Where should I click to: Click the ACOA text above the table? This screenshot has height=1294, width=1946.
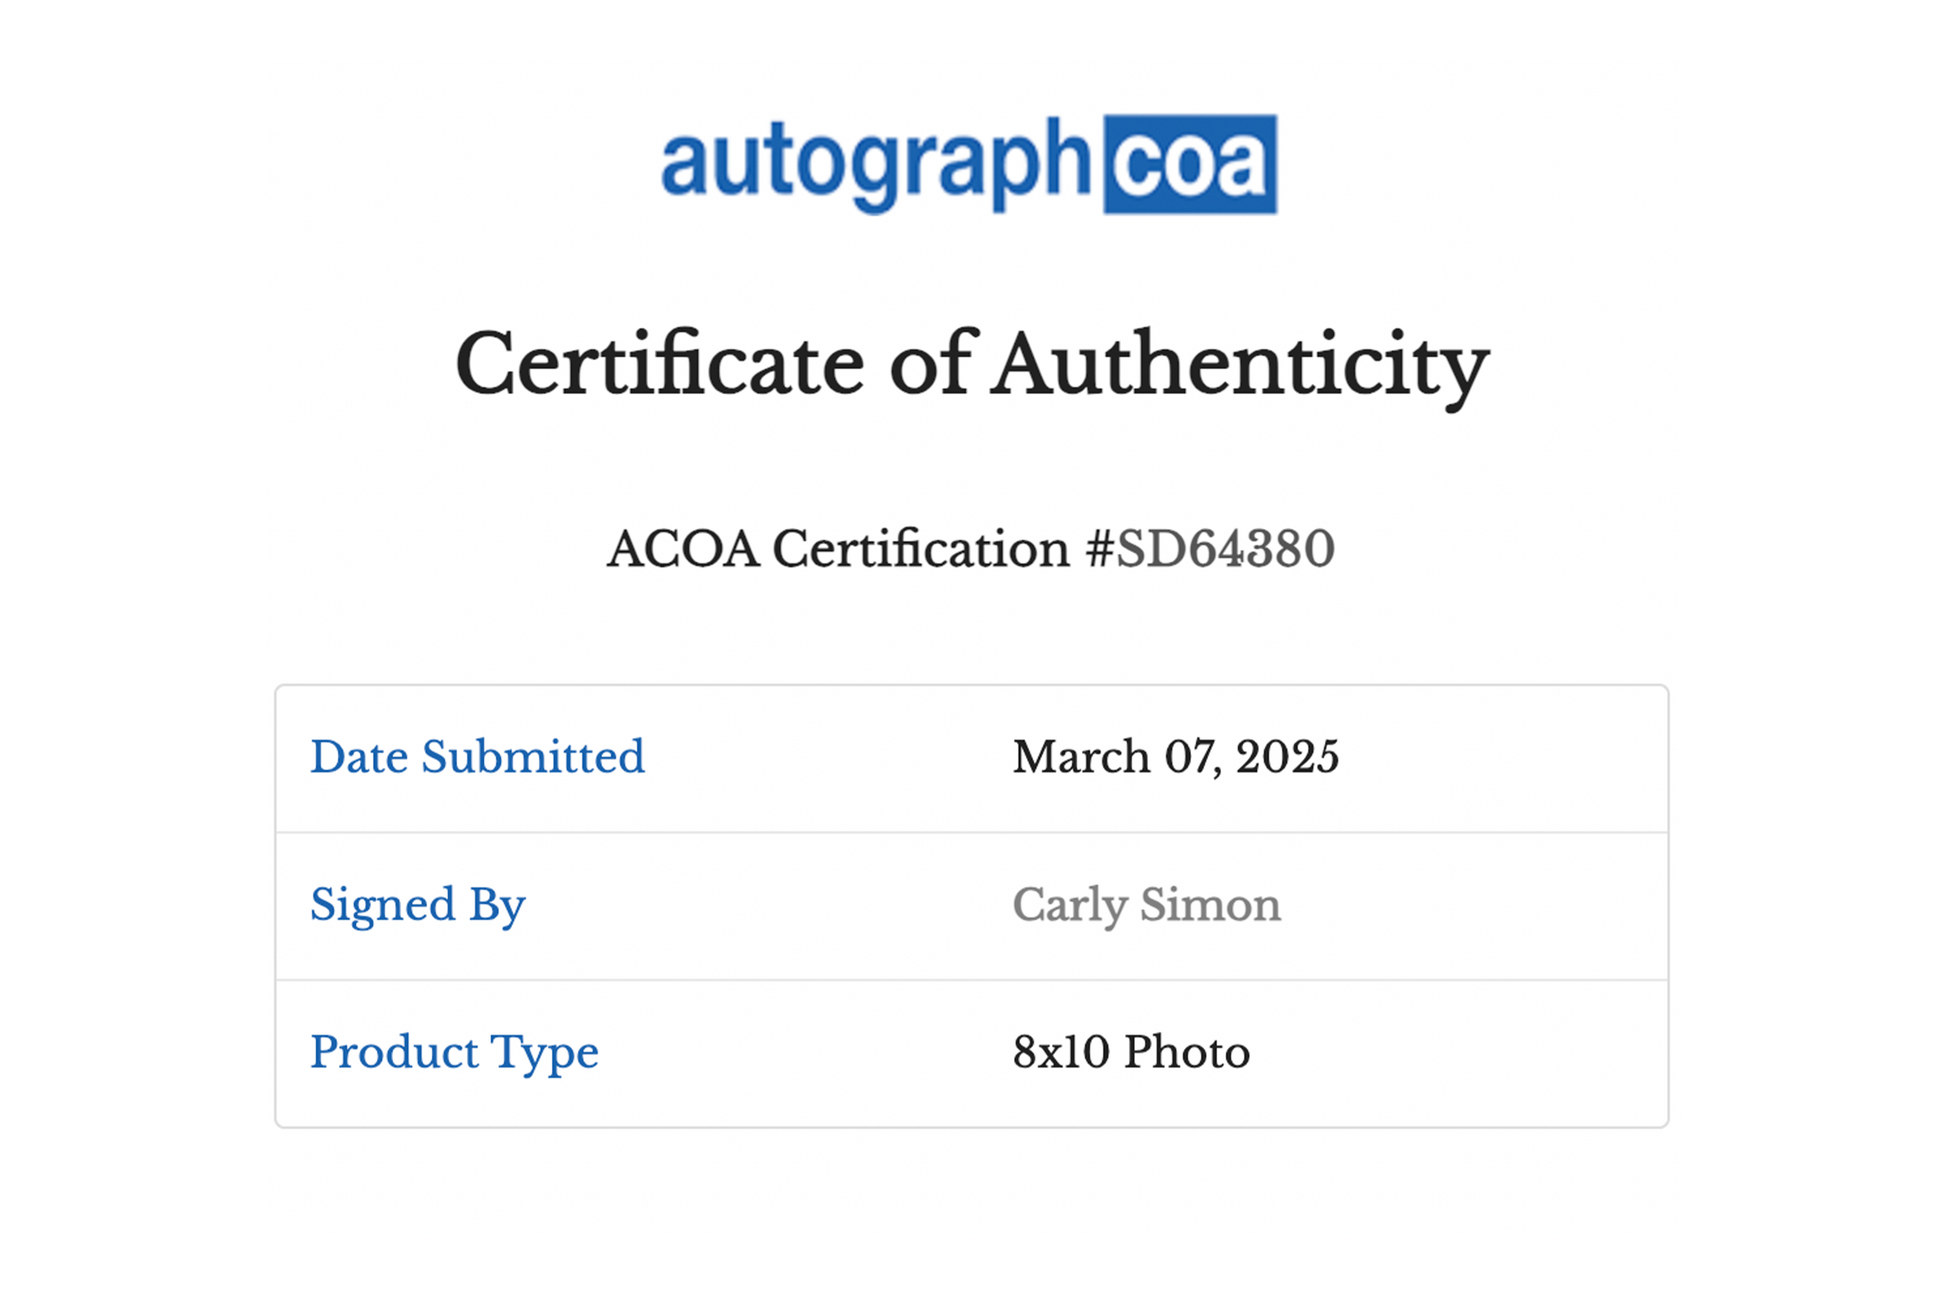coord(683,549)
